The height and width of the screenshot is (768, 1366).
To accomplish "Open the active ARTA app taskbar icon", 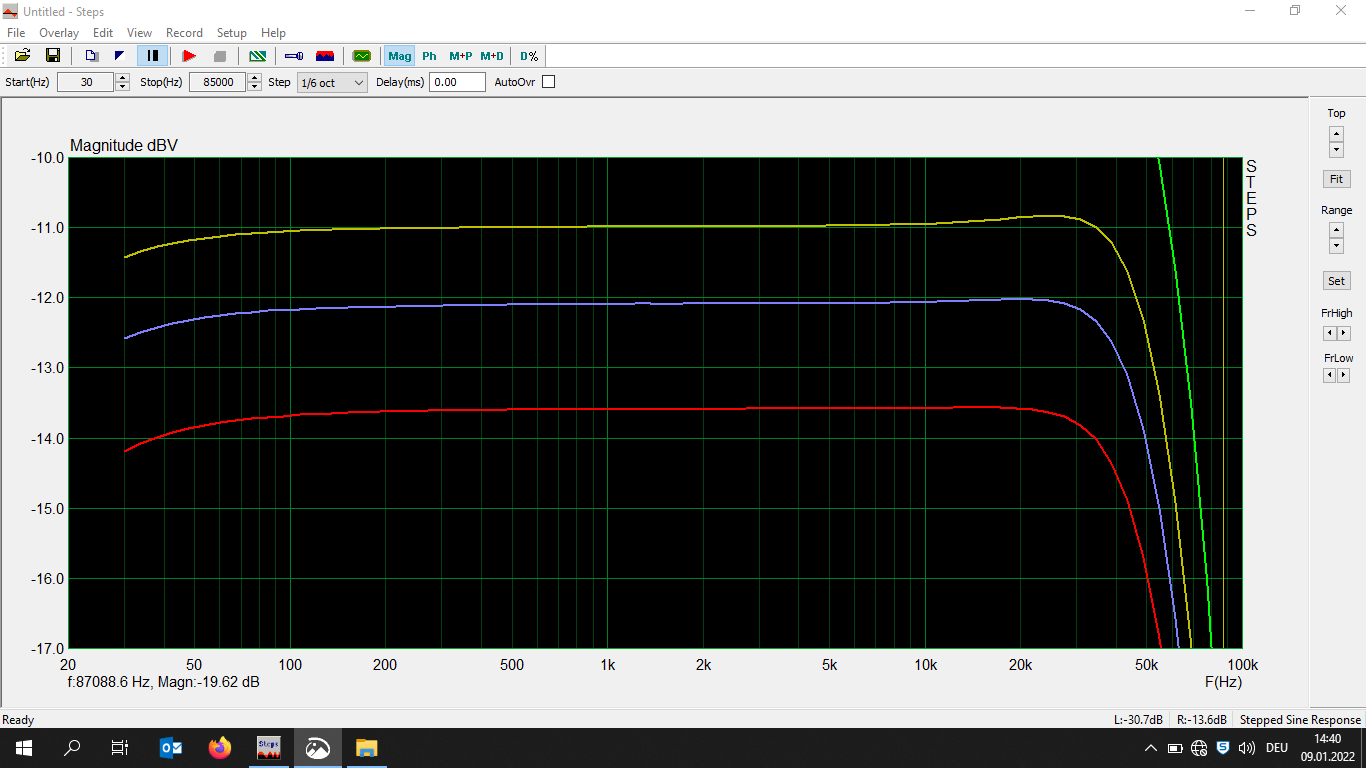I will click(x=317, y=748).
